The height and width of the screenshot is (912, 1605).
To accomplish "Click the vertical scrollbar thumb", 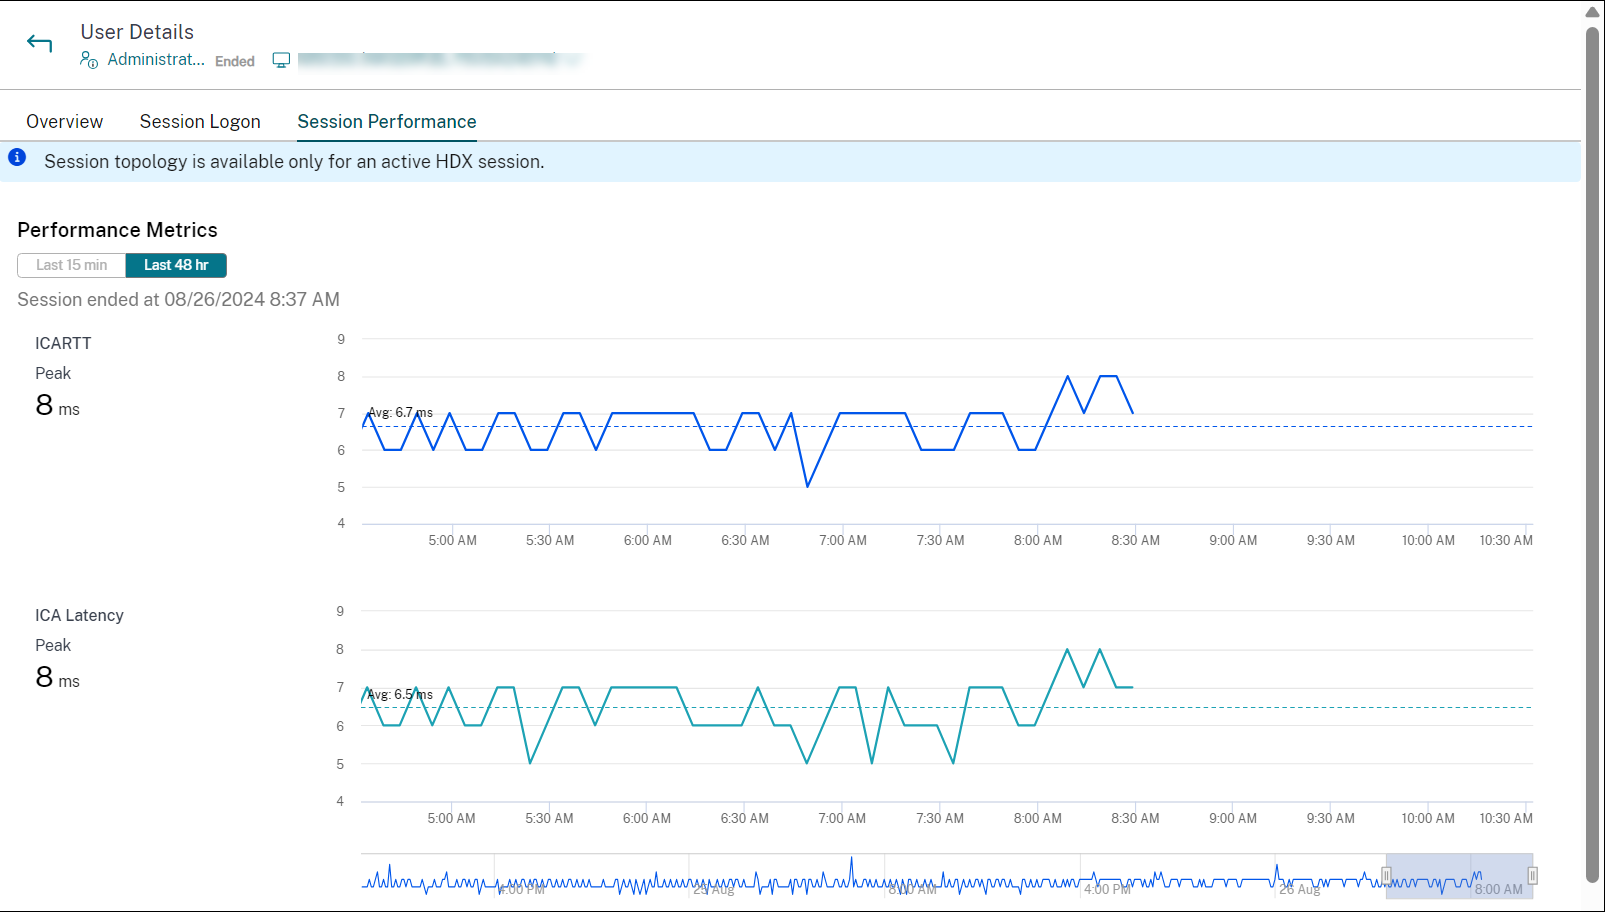I will coord(1592,450).
